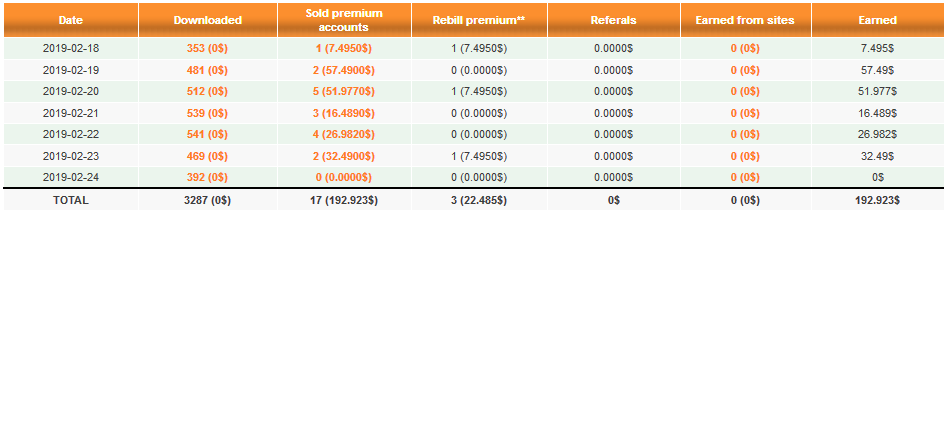Click the TOTAL row label
Screen dimensions: 944x432
click(70, 200)
